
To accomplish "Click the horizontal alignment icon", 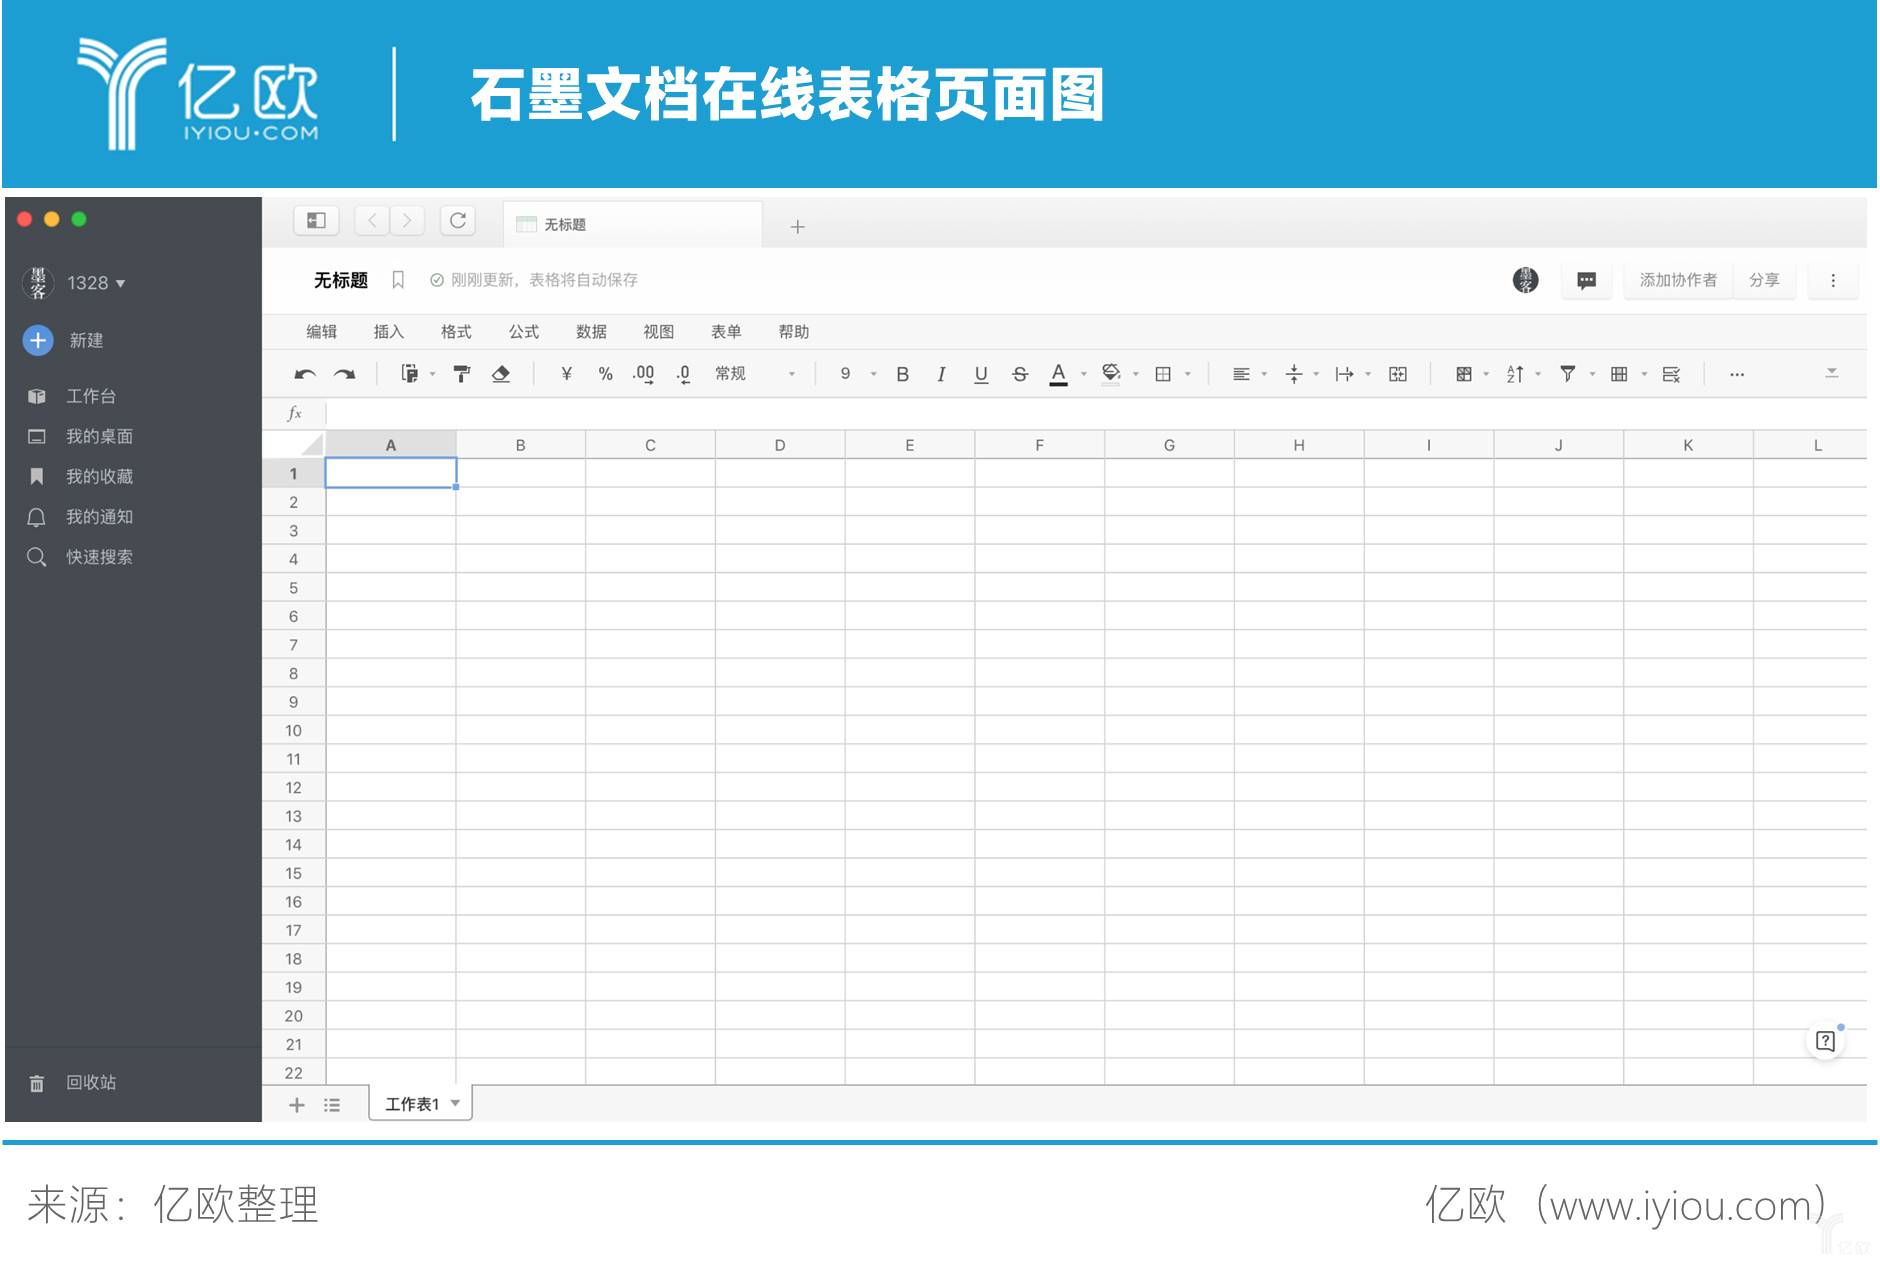I will [1241, 374].
